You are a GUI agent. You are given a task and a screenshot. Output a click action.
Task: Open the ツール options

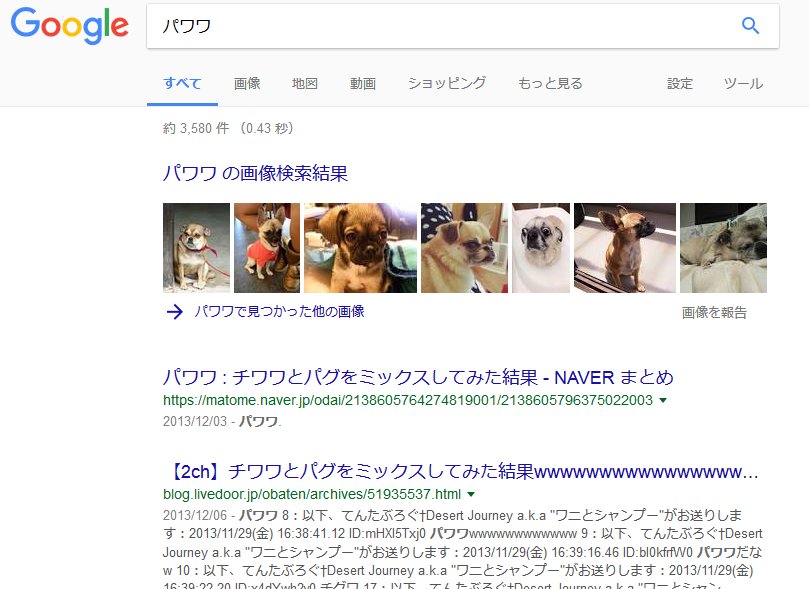(x=743, y=83)
